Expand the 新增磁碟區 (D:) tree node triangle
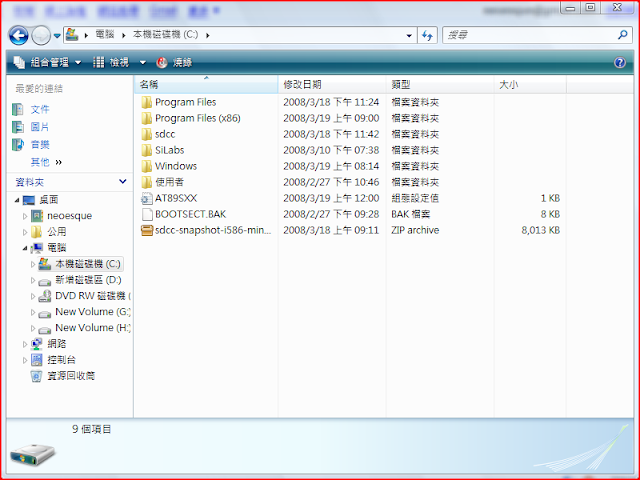640x480 pixels. pos(33,280)
